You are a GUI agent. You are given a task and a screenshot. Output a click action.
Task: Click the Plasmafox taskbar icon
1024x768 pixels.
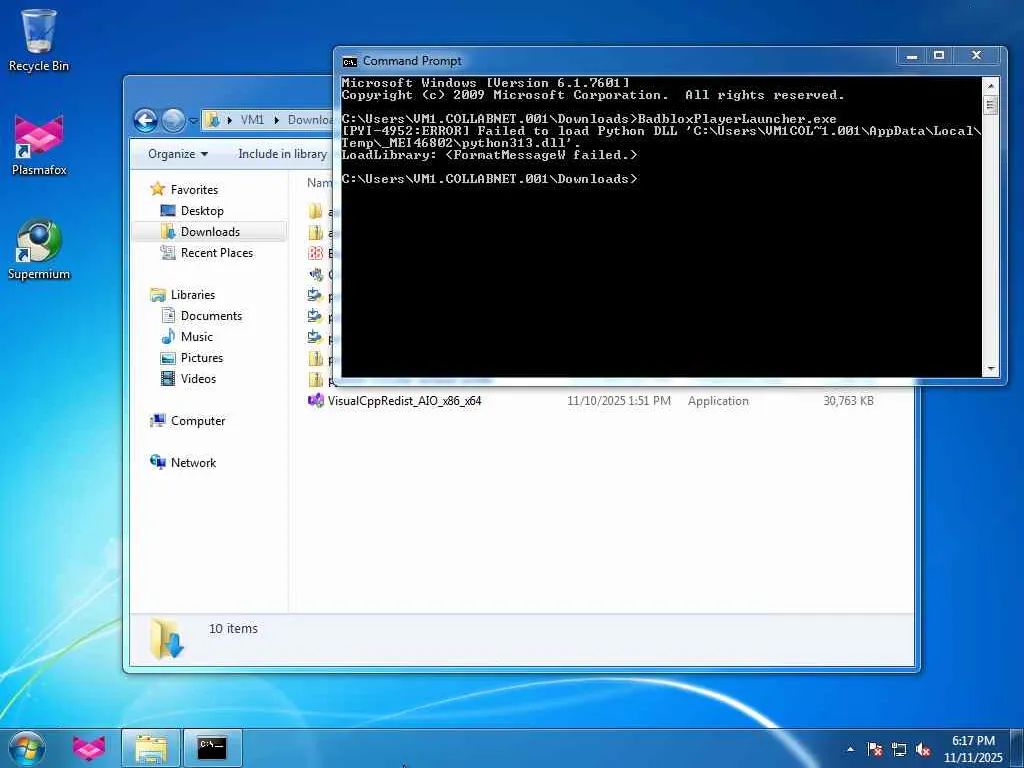click(x=88, y=748)
